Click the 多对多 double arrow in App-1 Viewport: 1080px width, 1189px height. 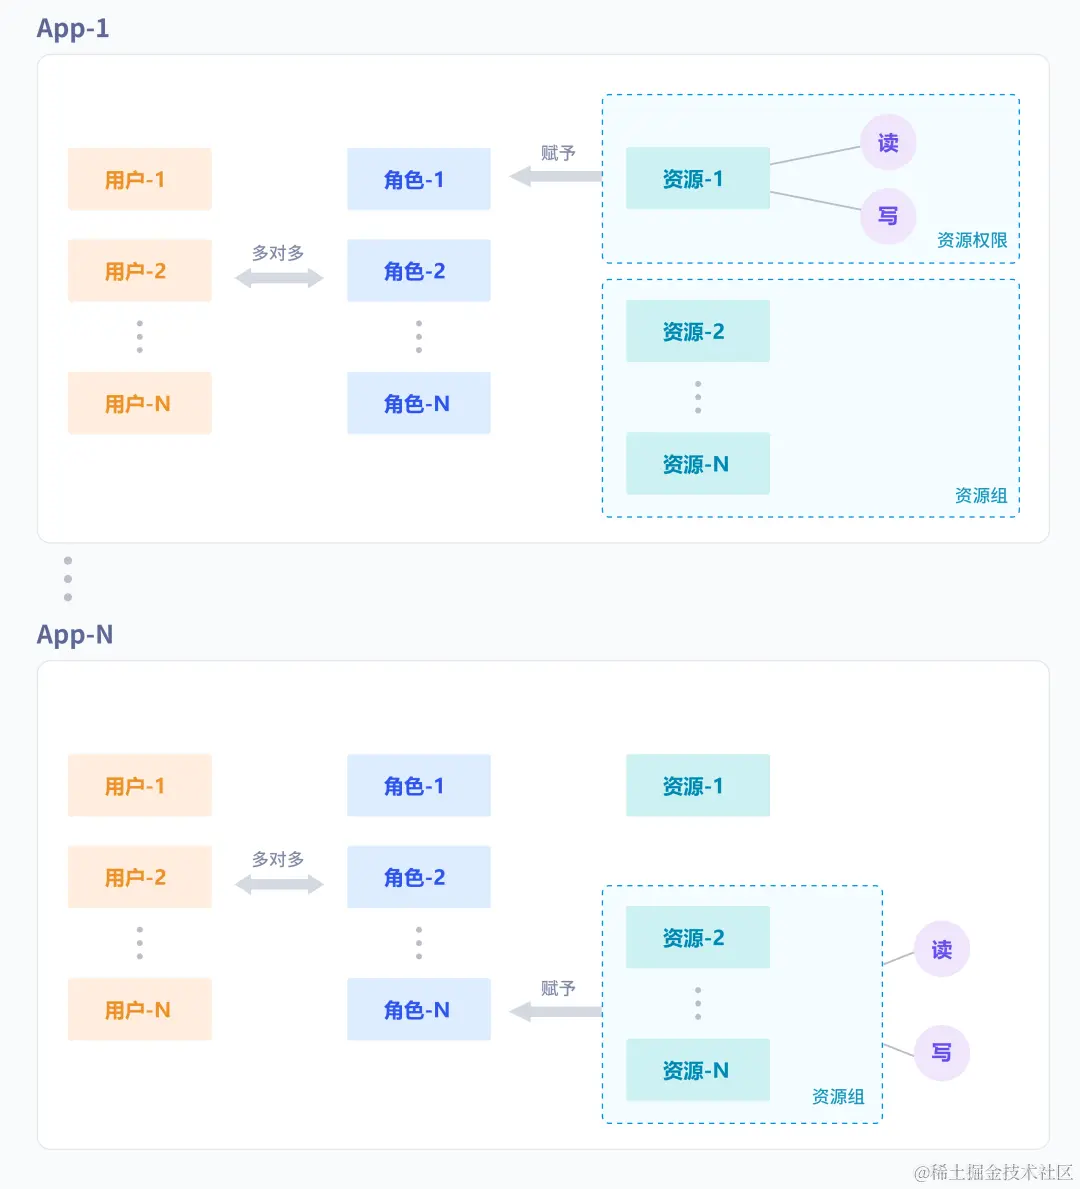point(279,278)
